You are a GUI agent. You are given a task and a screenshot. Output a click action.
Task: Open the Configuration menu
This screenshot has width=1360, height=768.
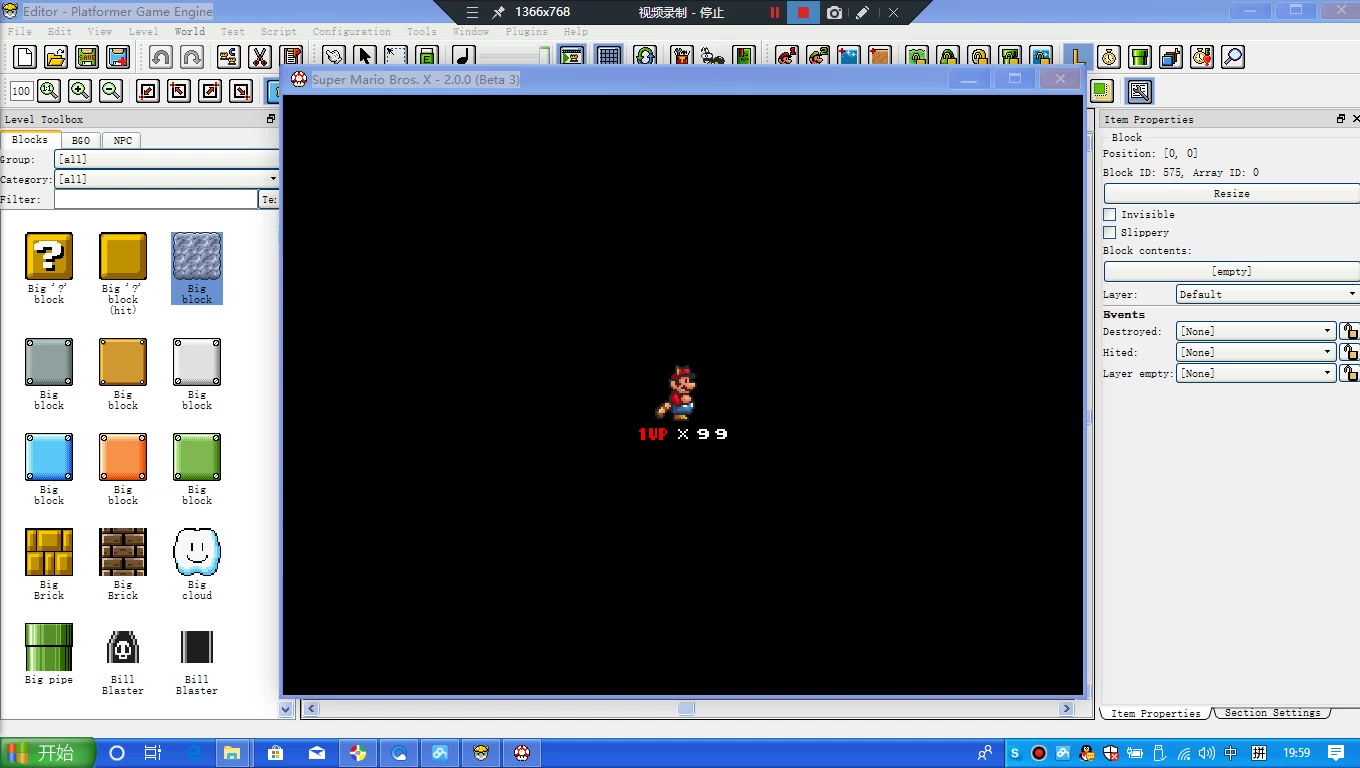point(352,31)
